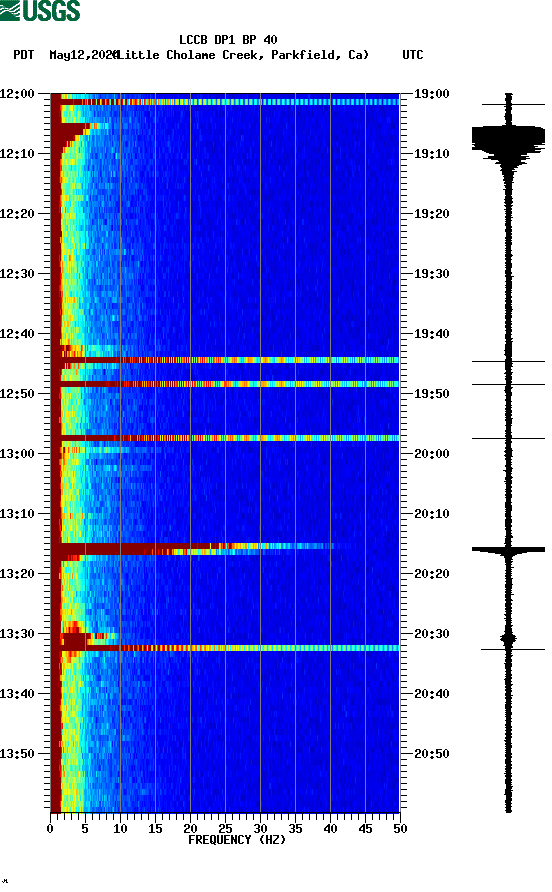
Task: Select the title text LCCB DP1 BP 40
Action: tap(228, 40)
